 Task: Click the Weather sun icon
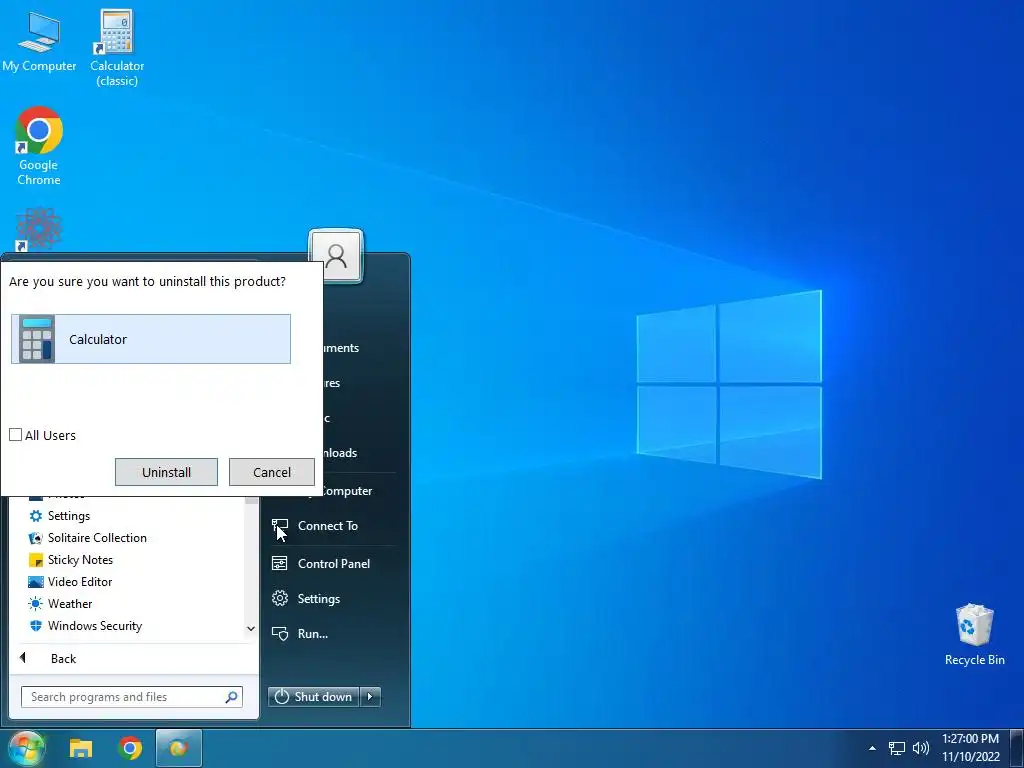click(x=35, y=604)
